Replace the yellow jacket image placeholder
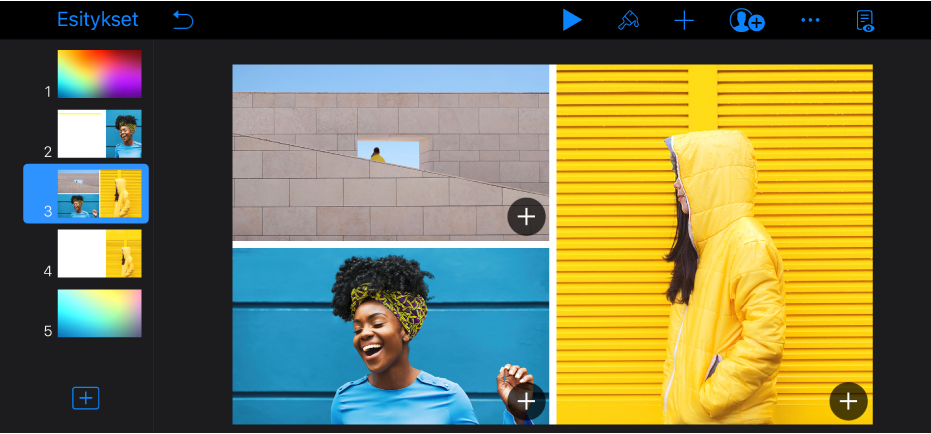The image size is (931, 434). coord(848,401)
